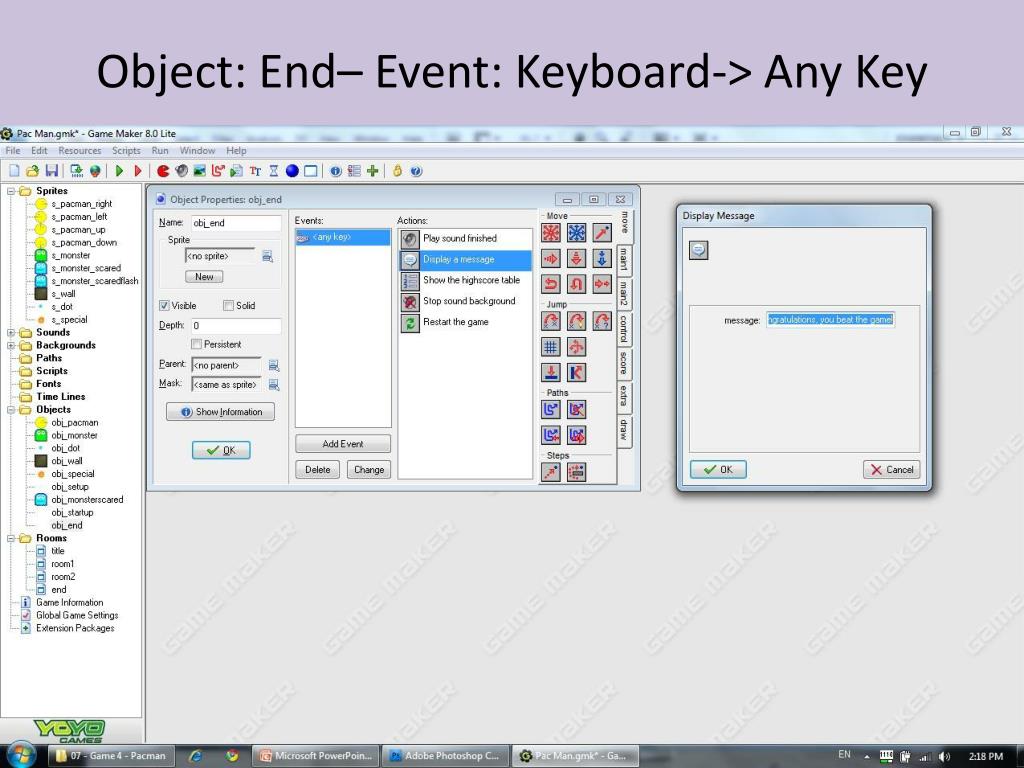This screenshot has width=1024, height=768.
Task: Create a time line using the hourglass icon
Action: coord(274,171)
